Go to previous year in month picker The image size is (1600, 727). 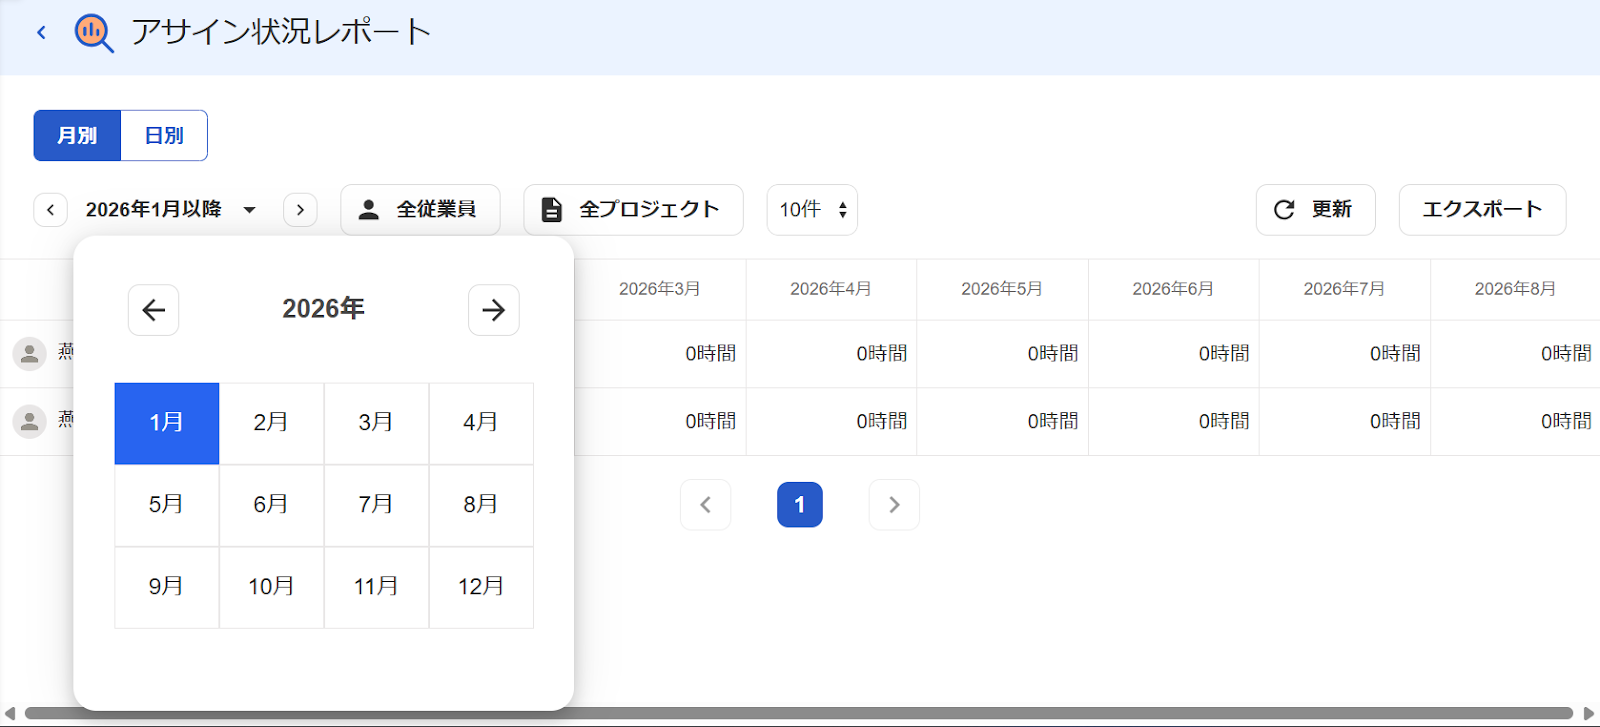154,310
